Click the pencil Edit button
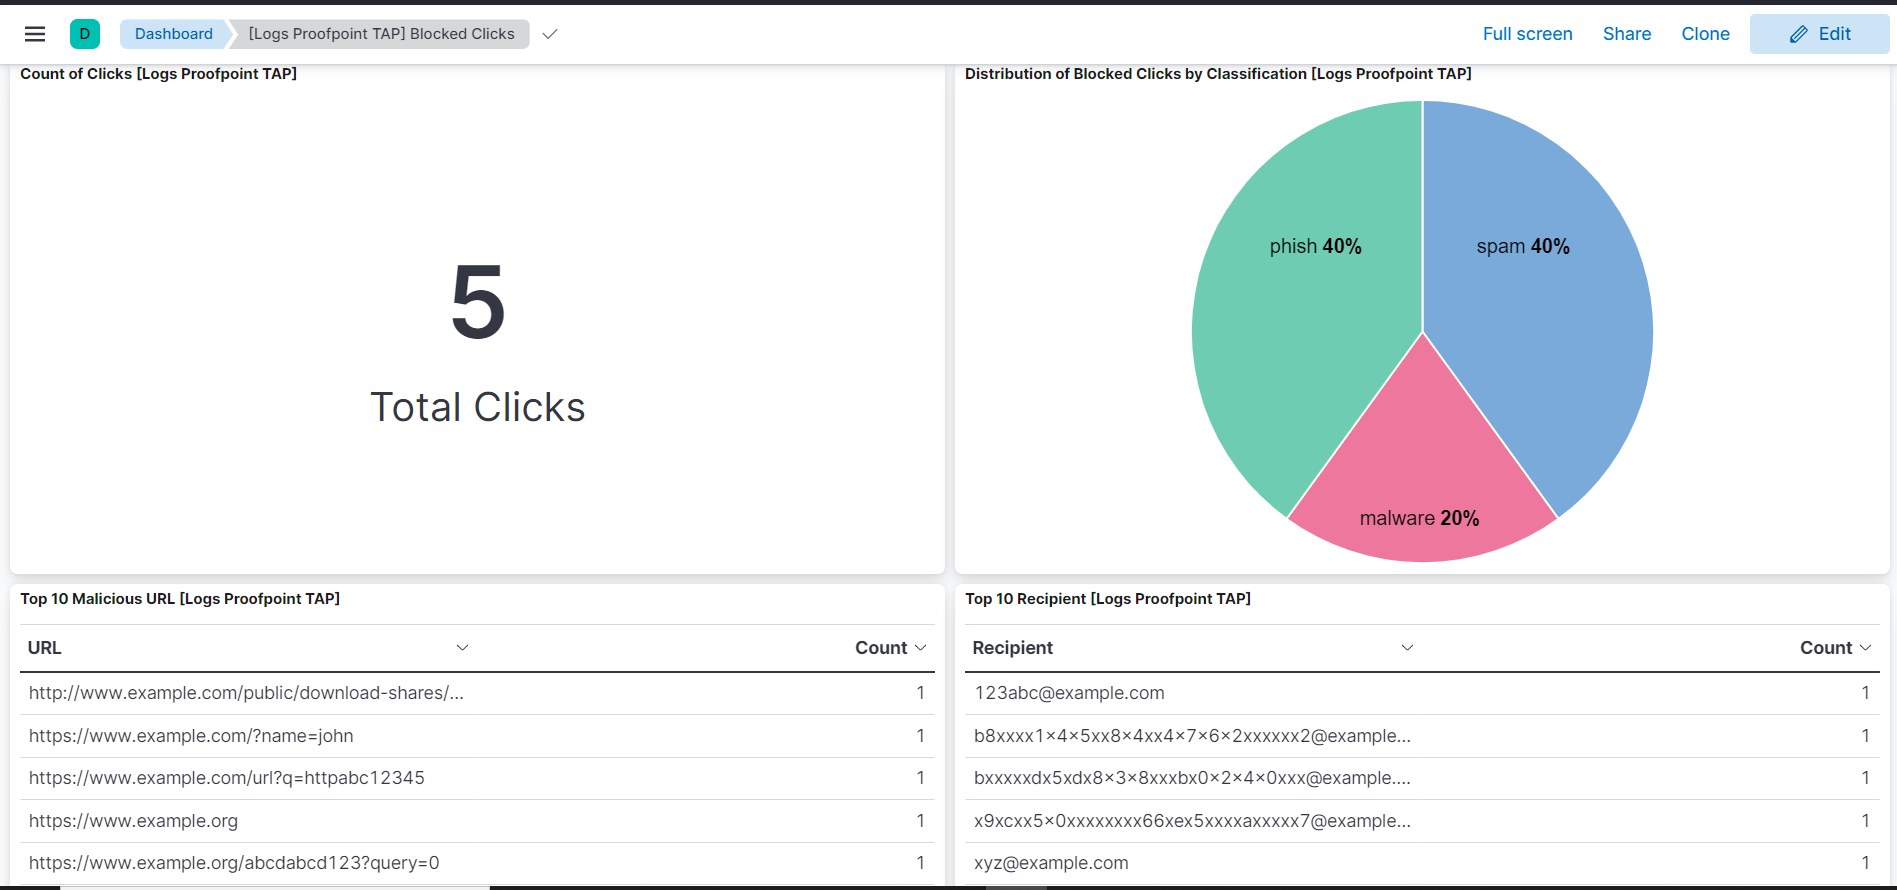This screenshot has height=890, width=1897. 1819,34
